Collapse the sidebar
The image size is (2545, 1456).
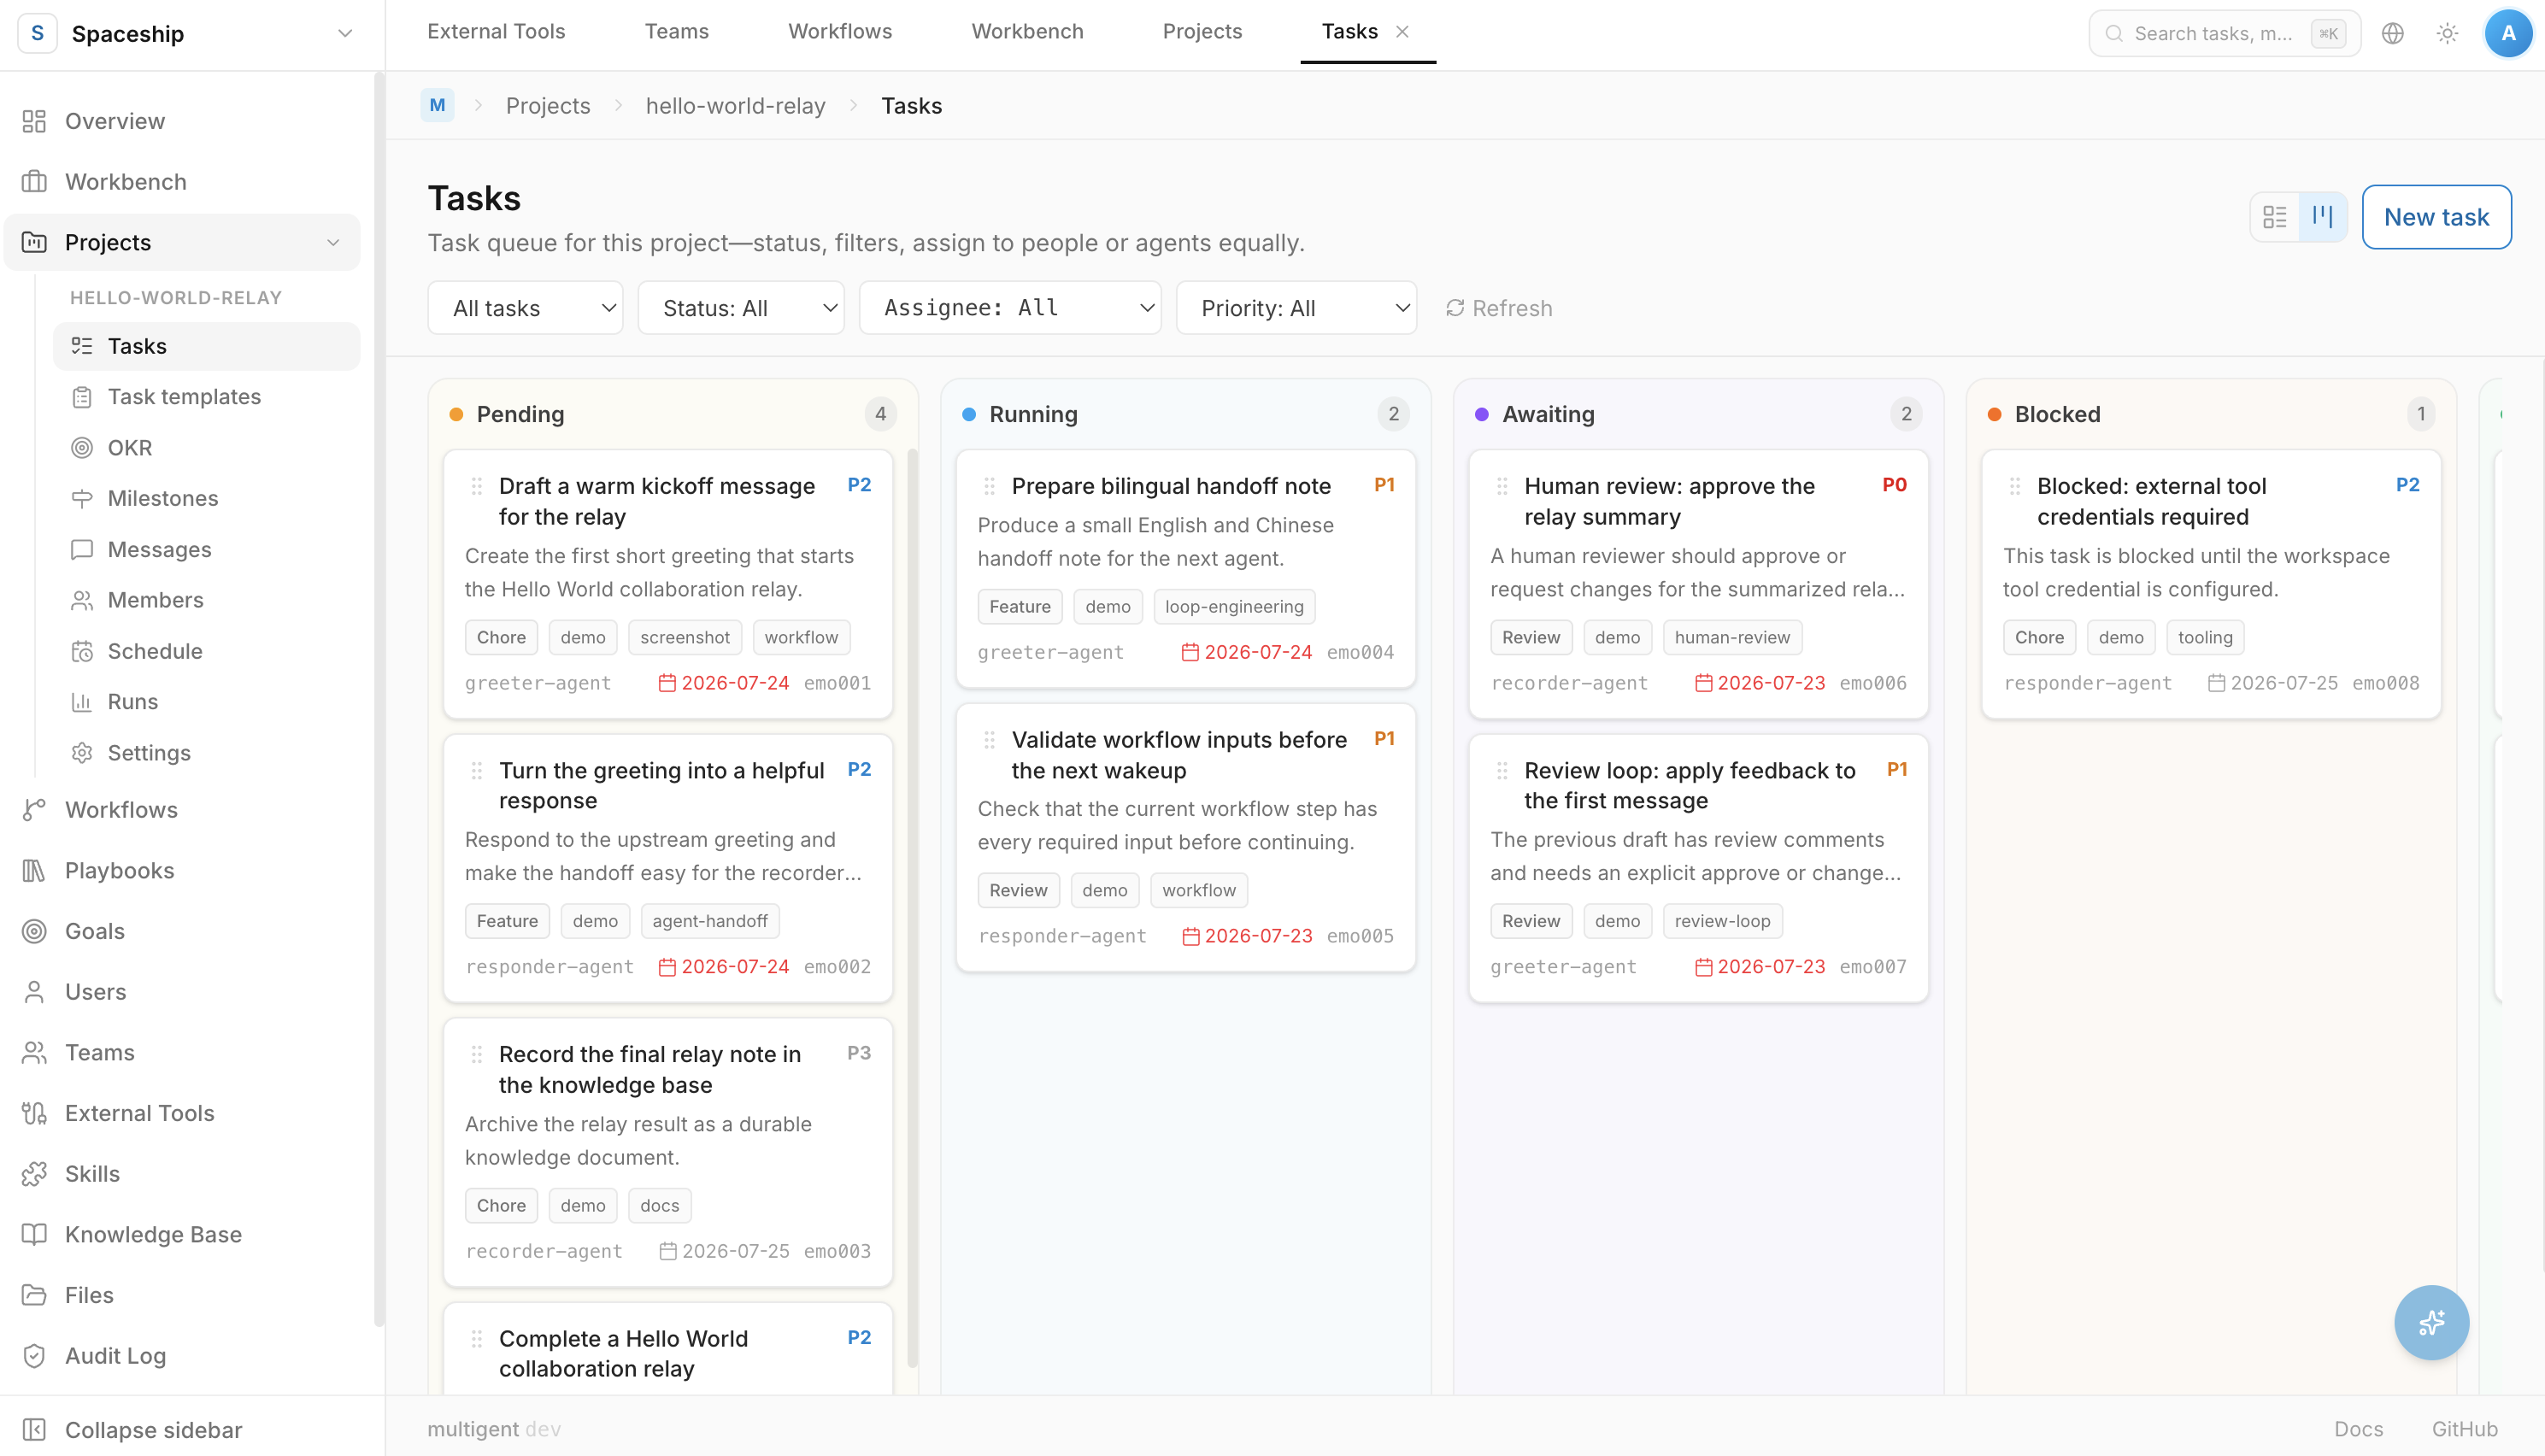tap(132, 1429)
